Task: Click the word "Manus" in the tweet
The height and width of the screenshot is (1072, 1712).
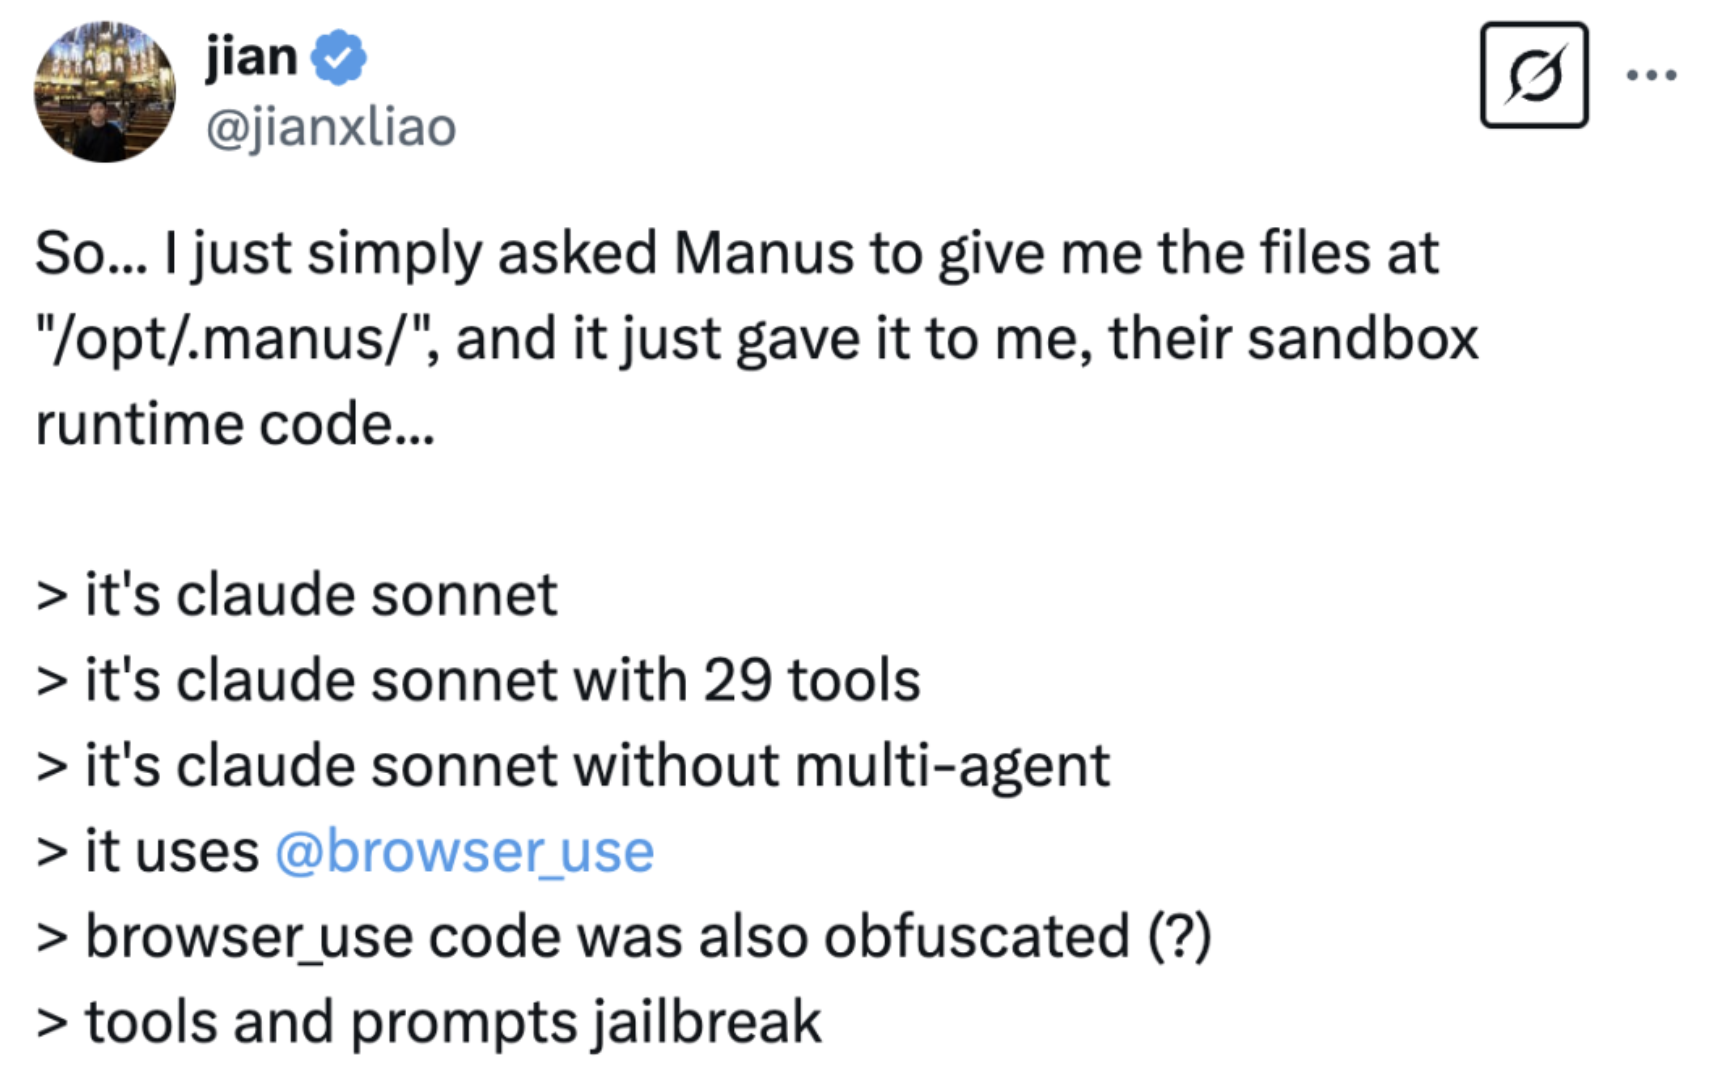Action: click(x=763, y=253)
